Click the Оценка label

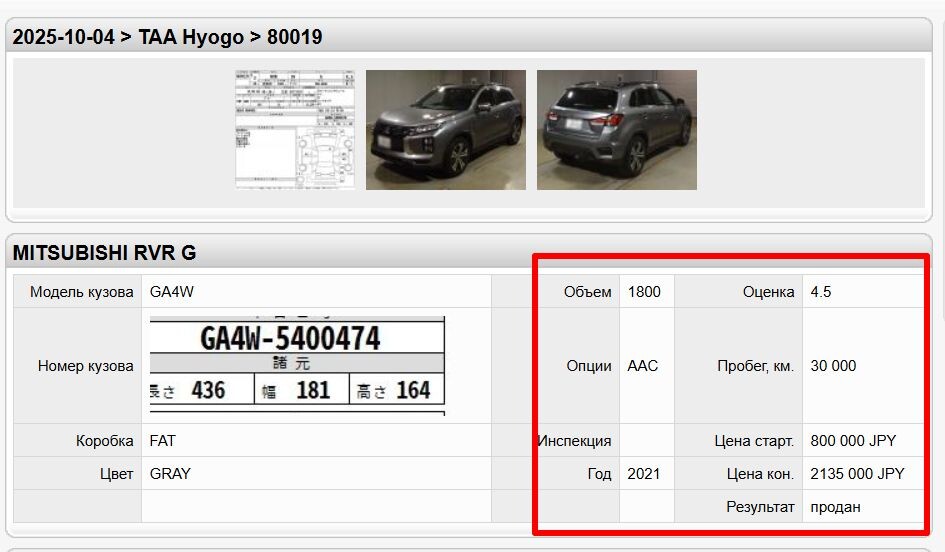point(768,292)
